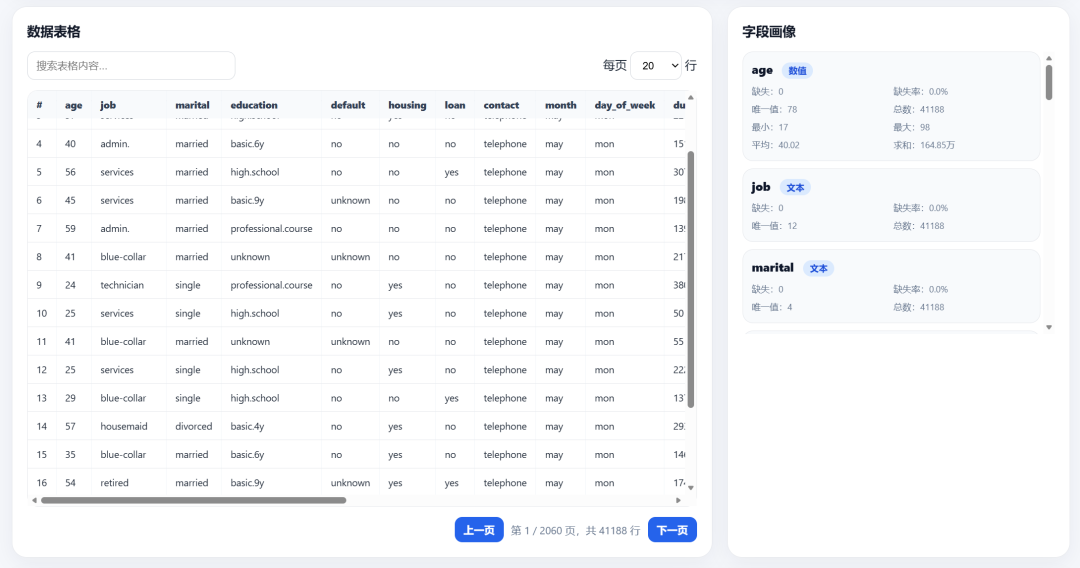Click the horizontal scrollbar's right arrow
The height and width of the screenshot is (568, 1080).
pos(678,501)
